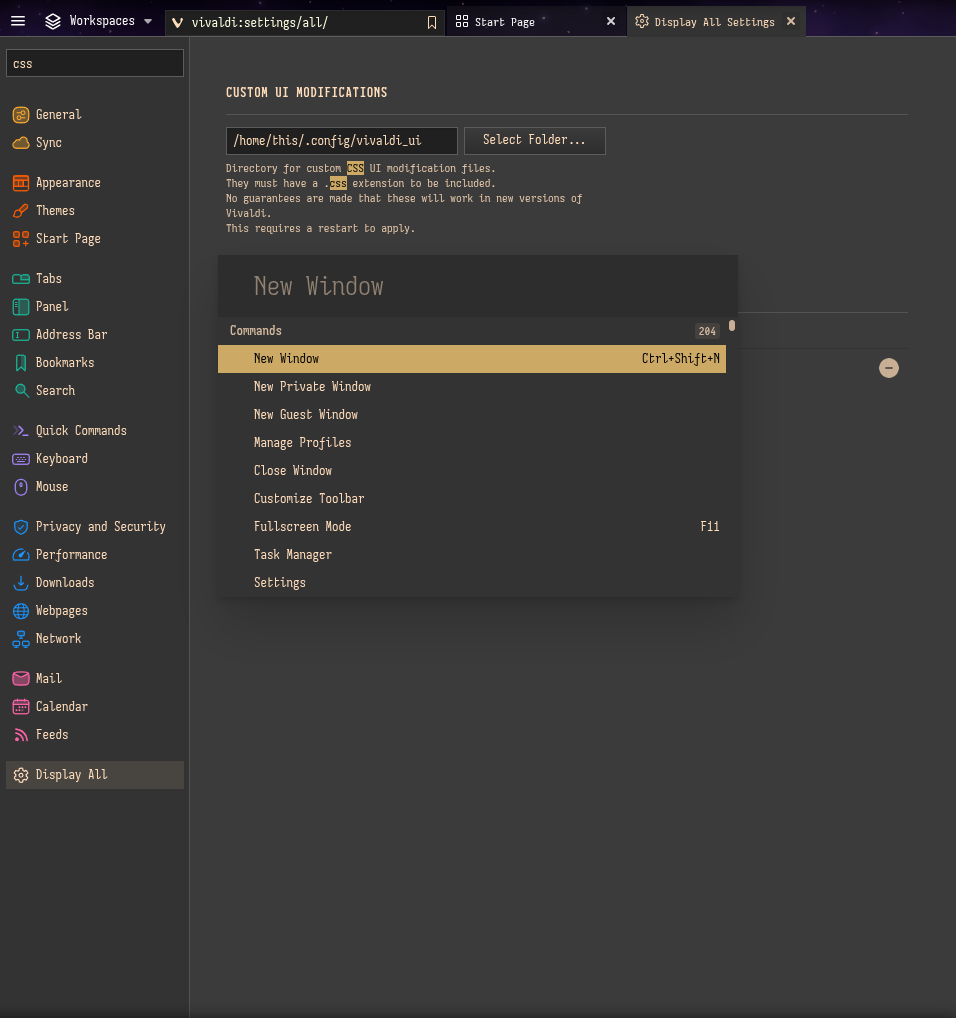956x1018 pixels.
Task: Open the Vivaldi main menu hamburger icon
Action: [x=18, y=21]
